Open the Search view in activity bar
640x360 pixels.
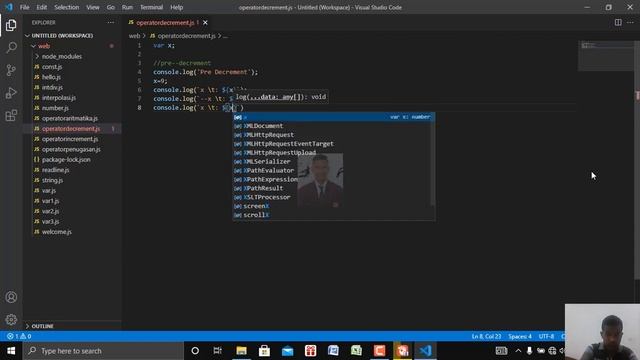tap(11, 48)
